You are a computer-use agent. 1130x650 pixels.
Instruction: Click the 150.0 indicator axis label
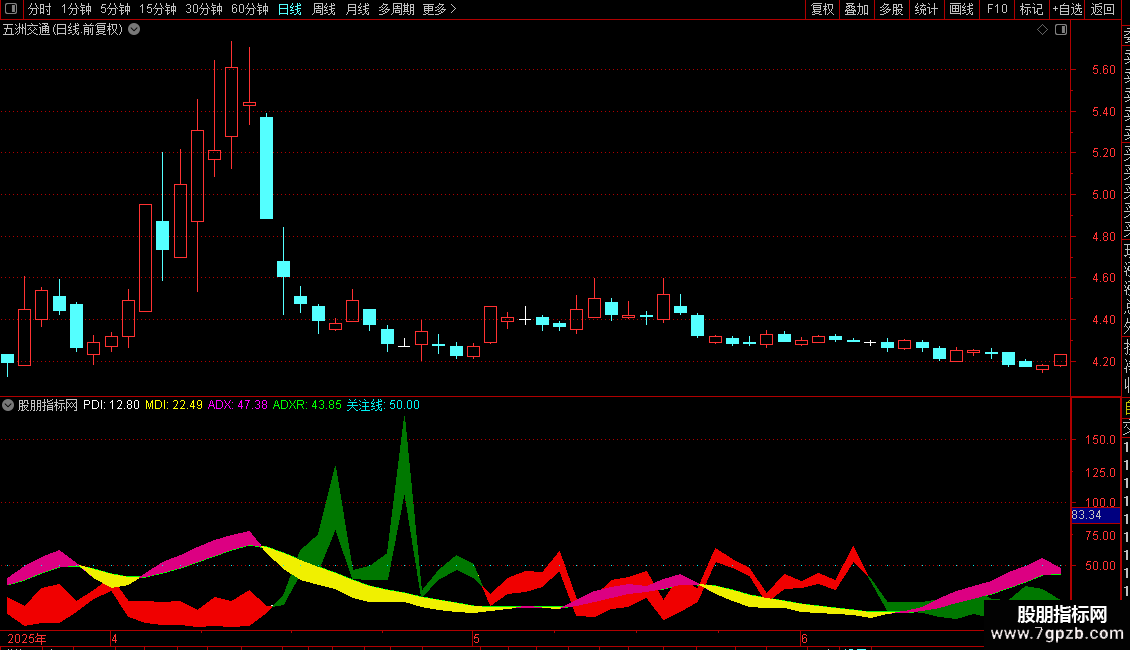coord(1100,440)
